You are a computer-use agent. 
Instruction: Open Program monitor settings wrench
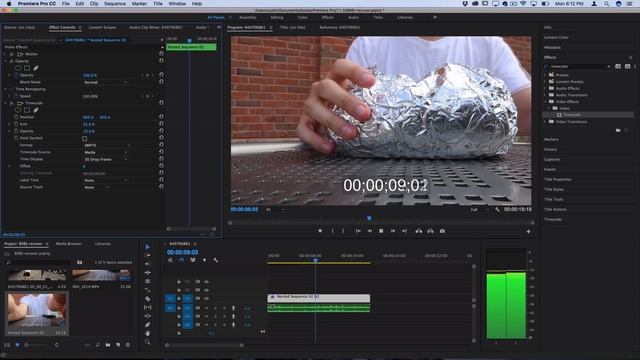(x=497, y=209)
